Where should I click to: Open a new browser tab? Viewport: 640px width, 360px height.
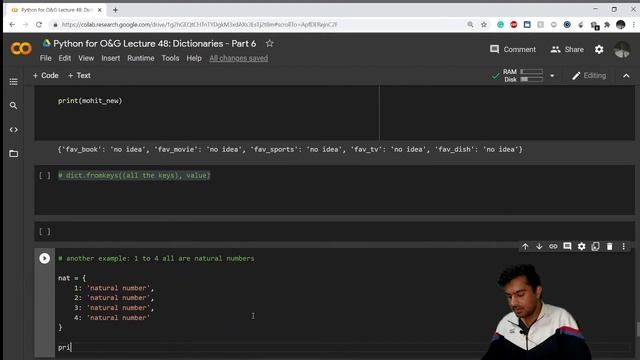116,10
